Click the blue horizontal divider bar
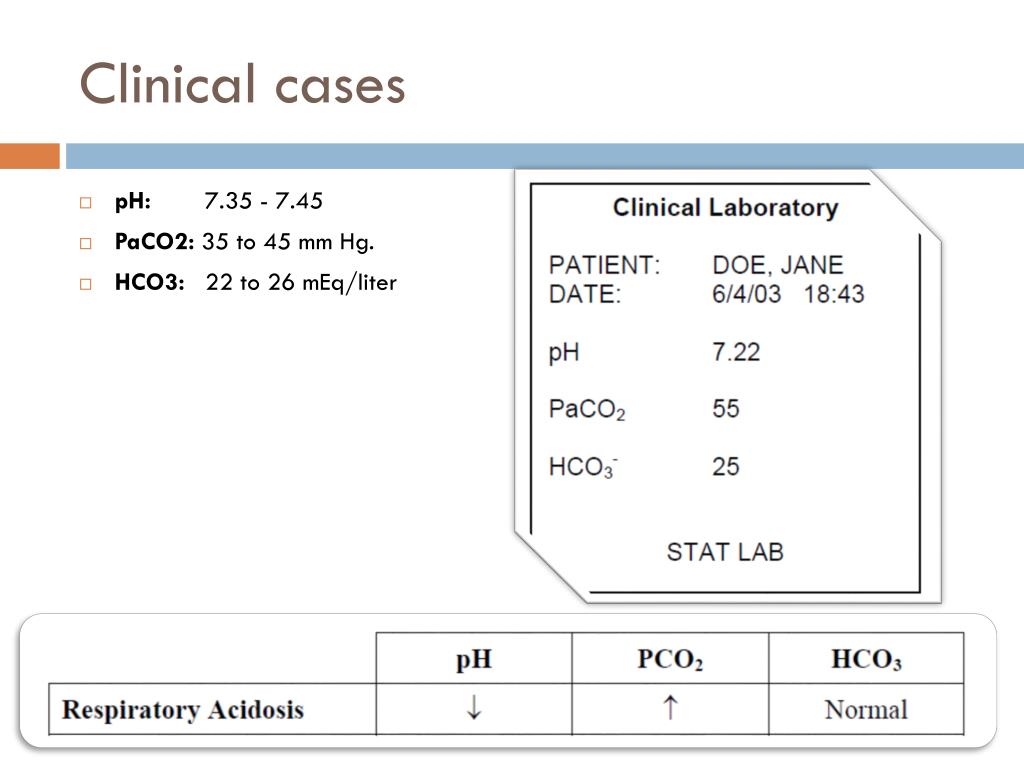 click(x=545, y=156)
